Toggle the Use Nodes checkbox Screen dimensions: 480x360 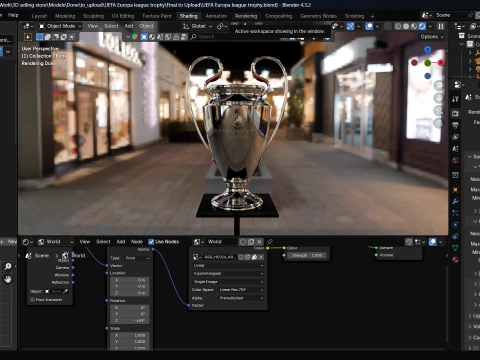(x=151, y=242)
